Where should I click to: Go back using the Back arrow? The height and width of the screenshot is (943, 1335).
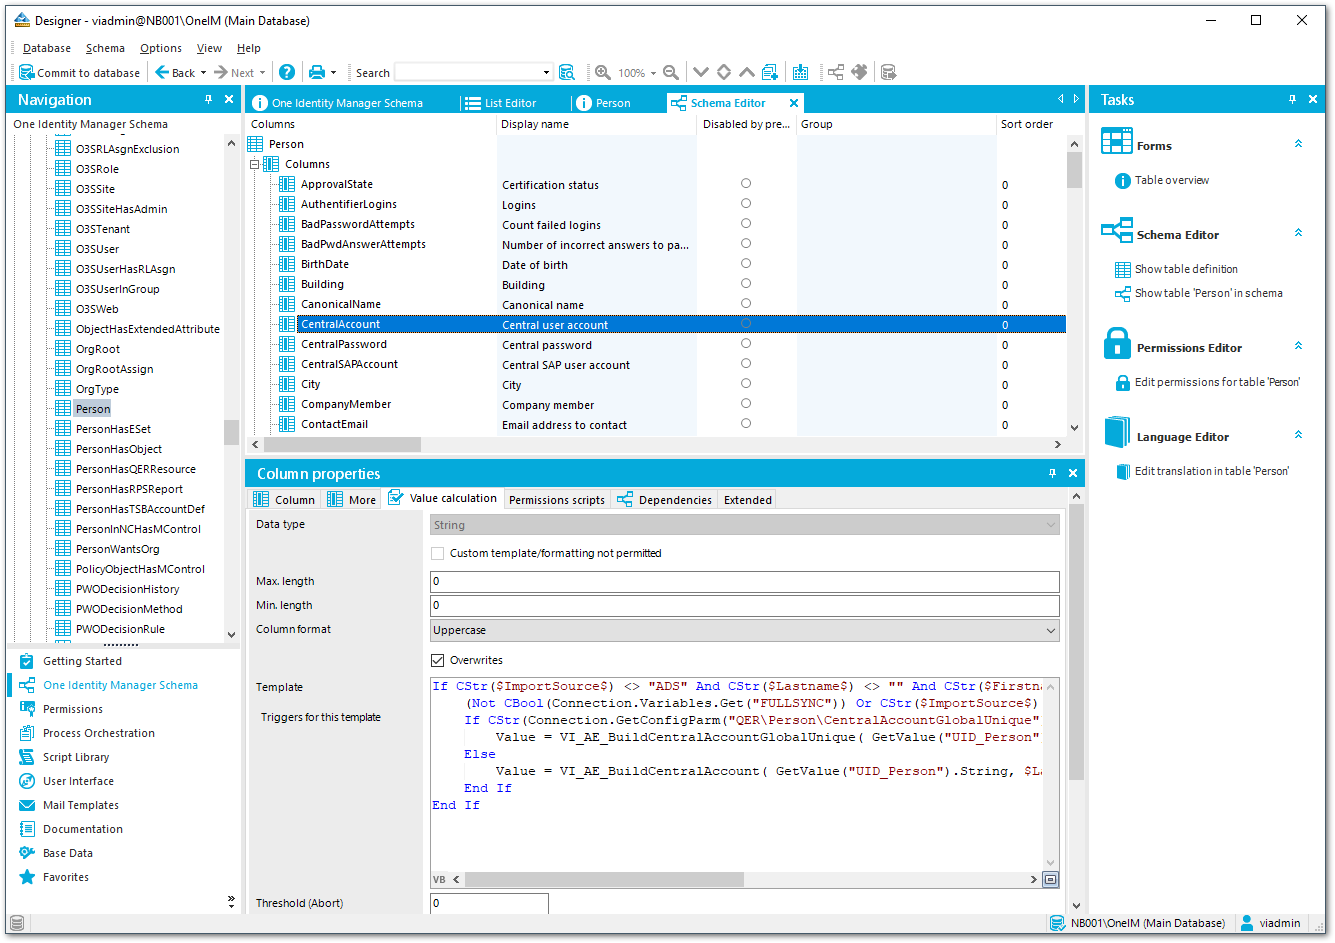pos(174,73)
